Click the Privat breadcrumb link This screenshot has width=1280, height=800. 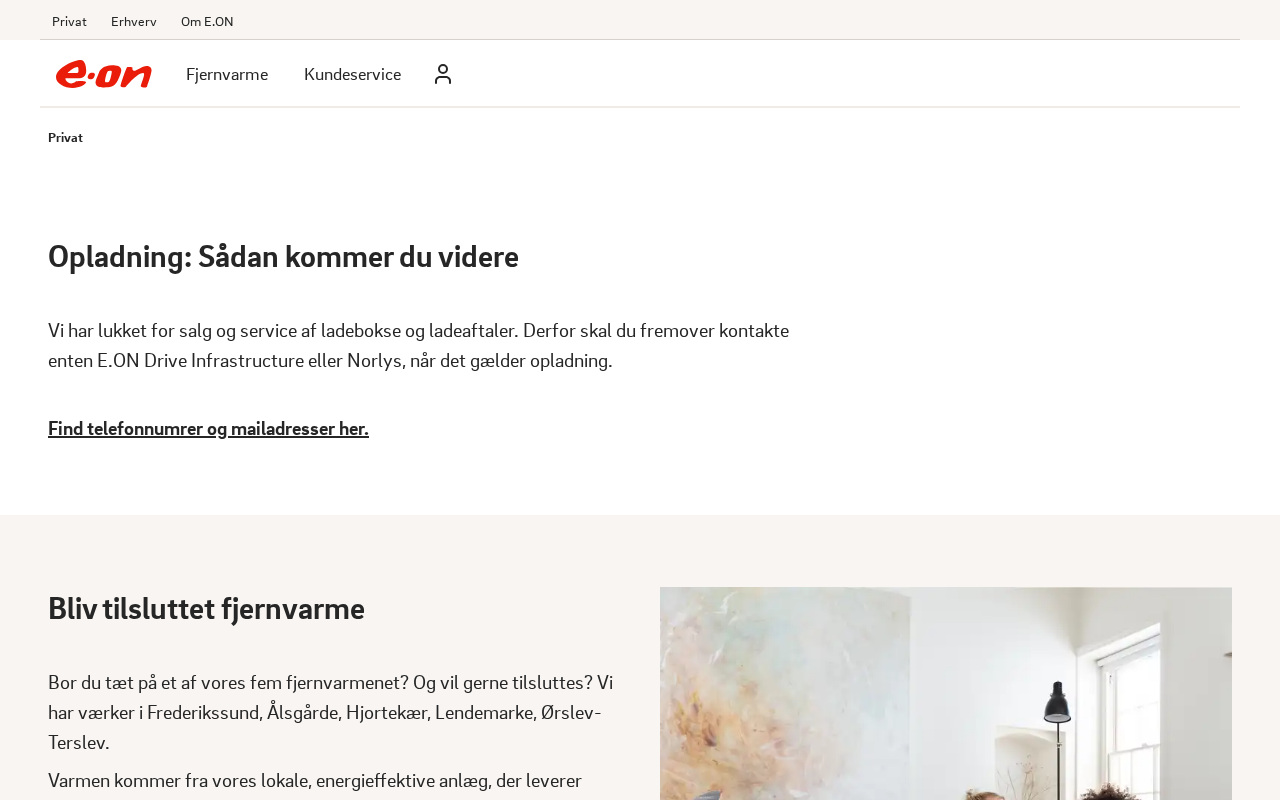point(65,138)
